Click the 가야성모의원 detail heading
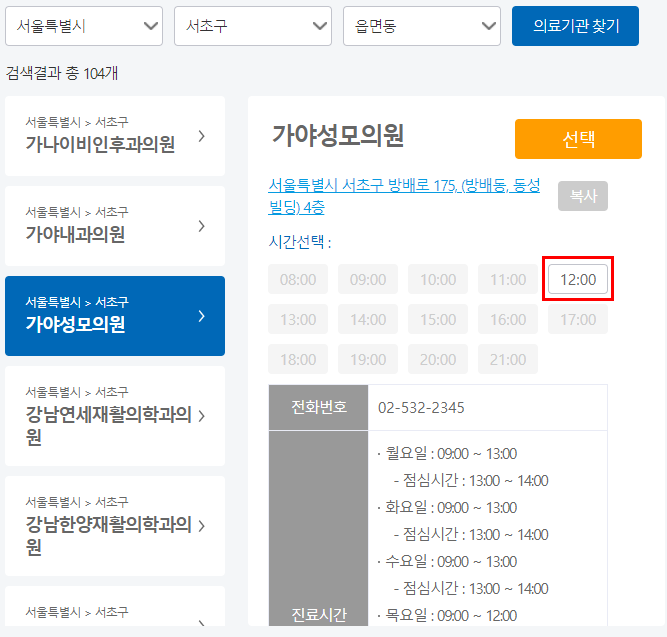The height and width of the screenshot is (637, 667). pos(338,136)
